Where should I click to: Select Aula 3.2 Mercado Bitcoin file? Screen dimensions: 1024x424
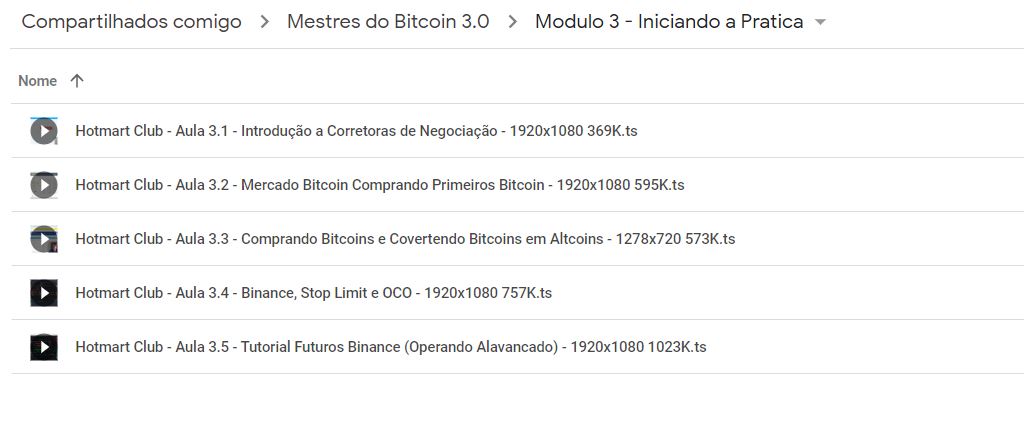pos(379,185)
